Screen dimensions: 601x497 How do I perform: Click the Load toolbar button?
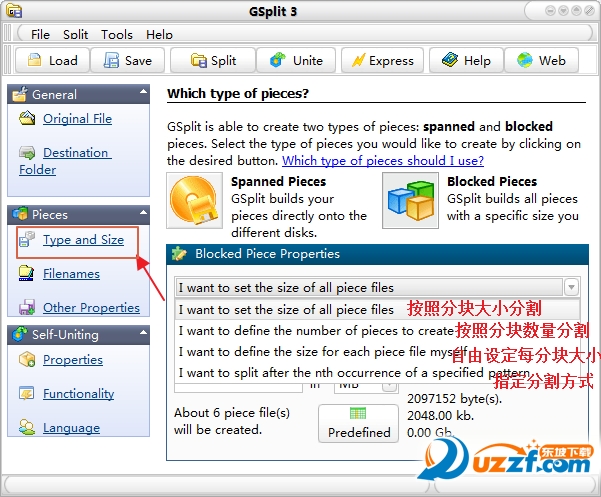pos(53,60)
